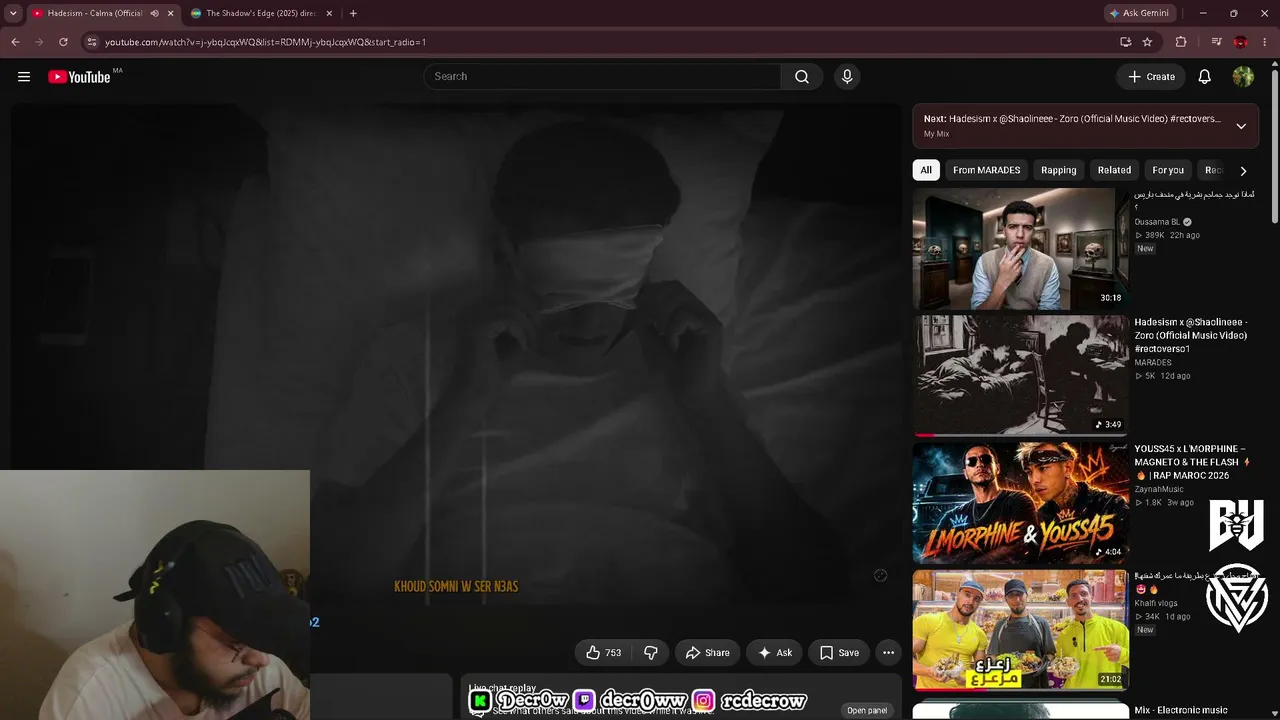Open the Chrome profile avatar

(1241, 42)
